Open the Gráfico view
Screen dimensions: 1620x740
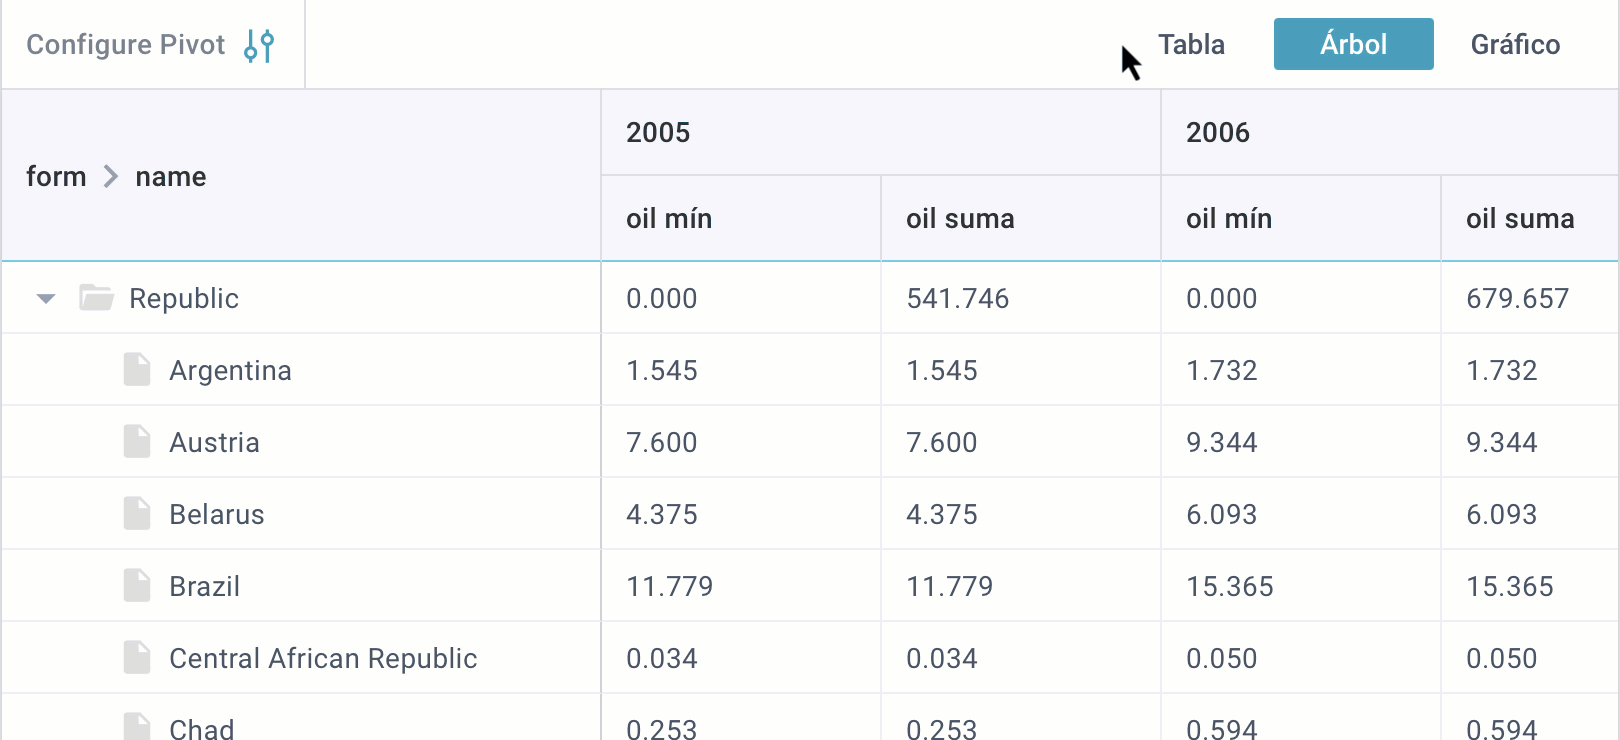[x=1514, y=45]
